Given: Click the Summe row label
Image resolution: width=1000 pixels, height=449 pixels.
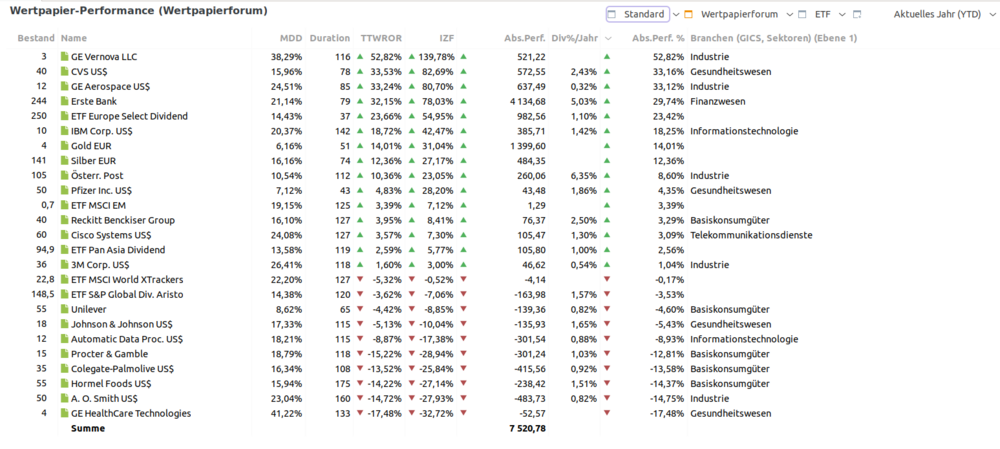Looking at the screenshot, I should (x=88, y=429).
